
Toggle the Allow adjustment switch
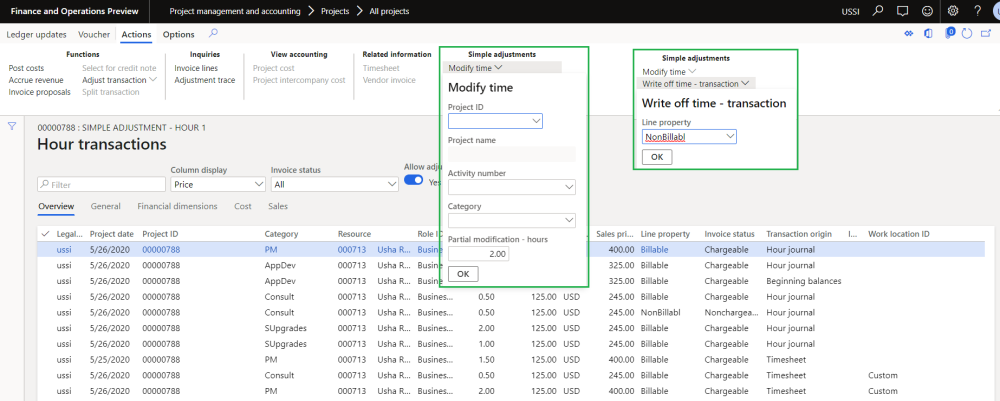tap(413, 181)
